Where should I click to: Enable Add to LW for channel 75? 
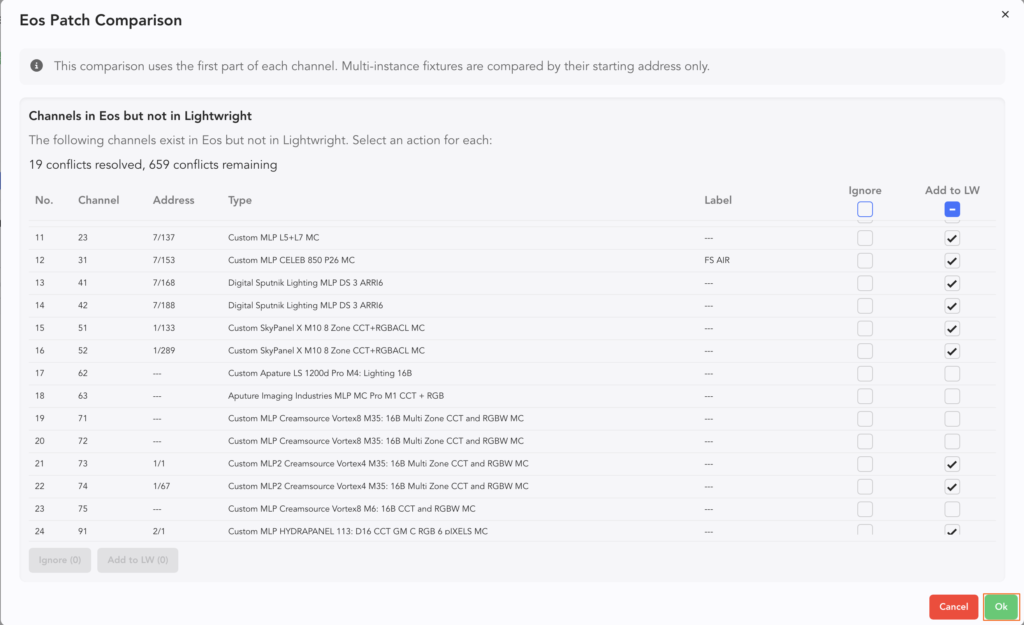[x=952, y=508]
